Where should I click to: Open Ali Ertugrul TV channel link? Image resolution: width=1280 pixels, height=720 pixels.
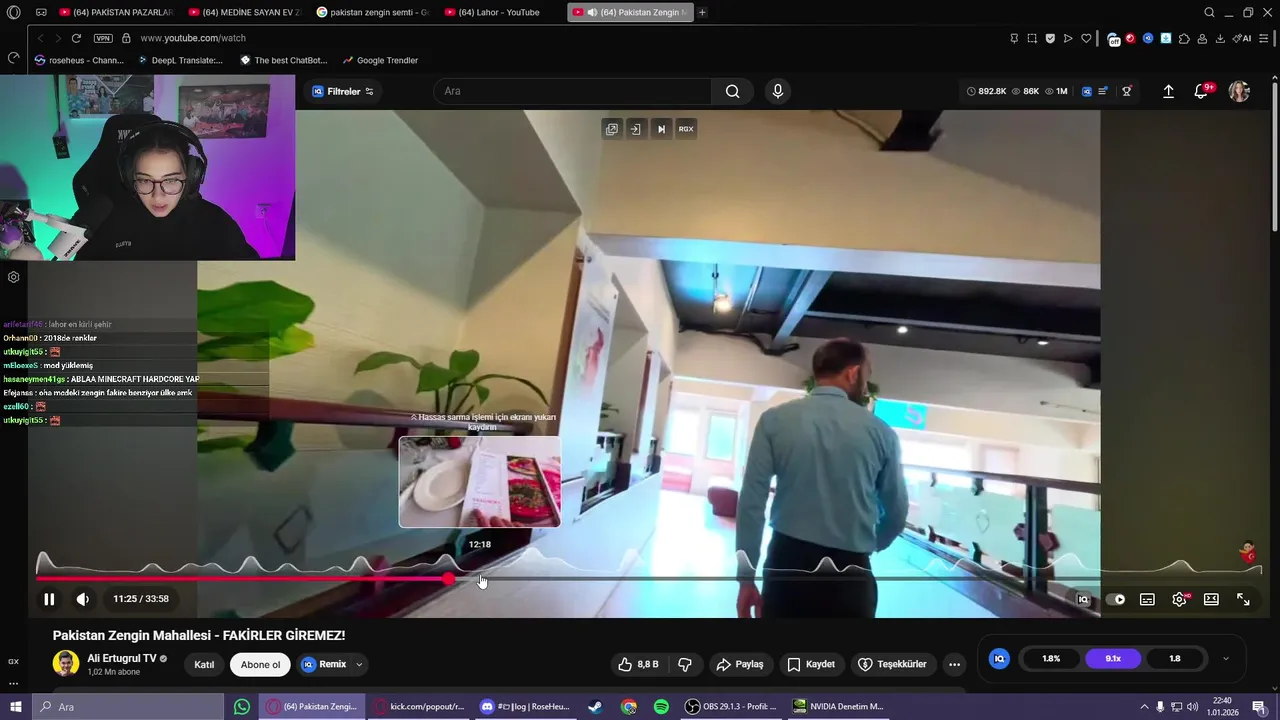[x=121, y=658]
